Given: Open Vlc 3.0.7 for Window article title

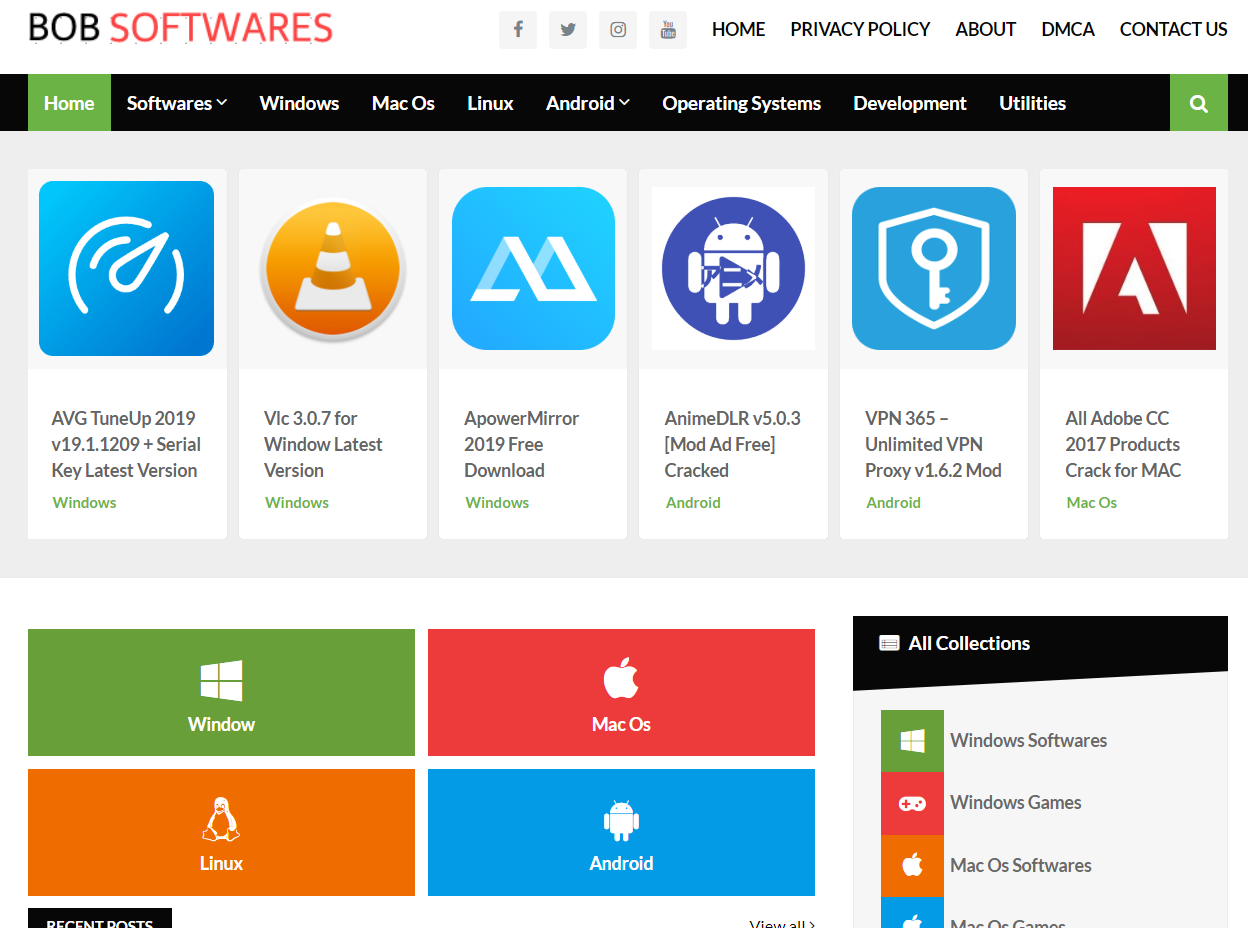Looking at the screenshot, I should point(323,444).
